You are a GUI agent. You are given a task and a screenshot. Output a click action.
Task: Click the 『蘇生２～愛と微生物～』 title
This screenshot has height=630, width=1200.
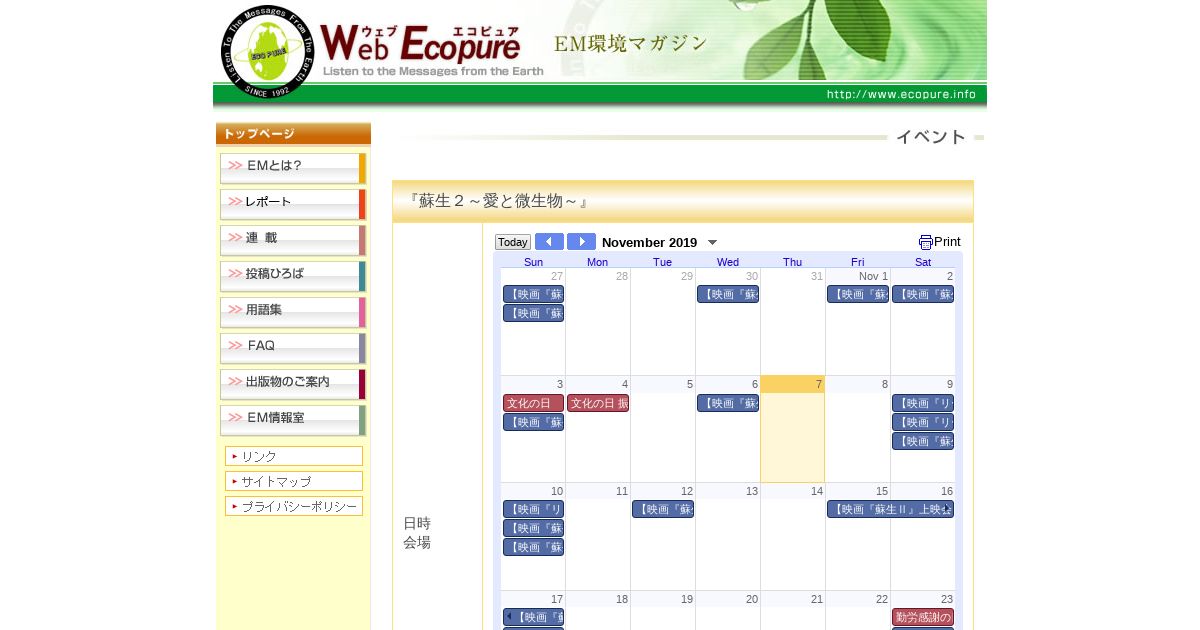click(498, 201)
